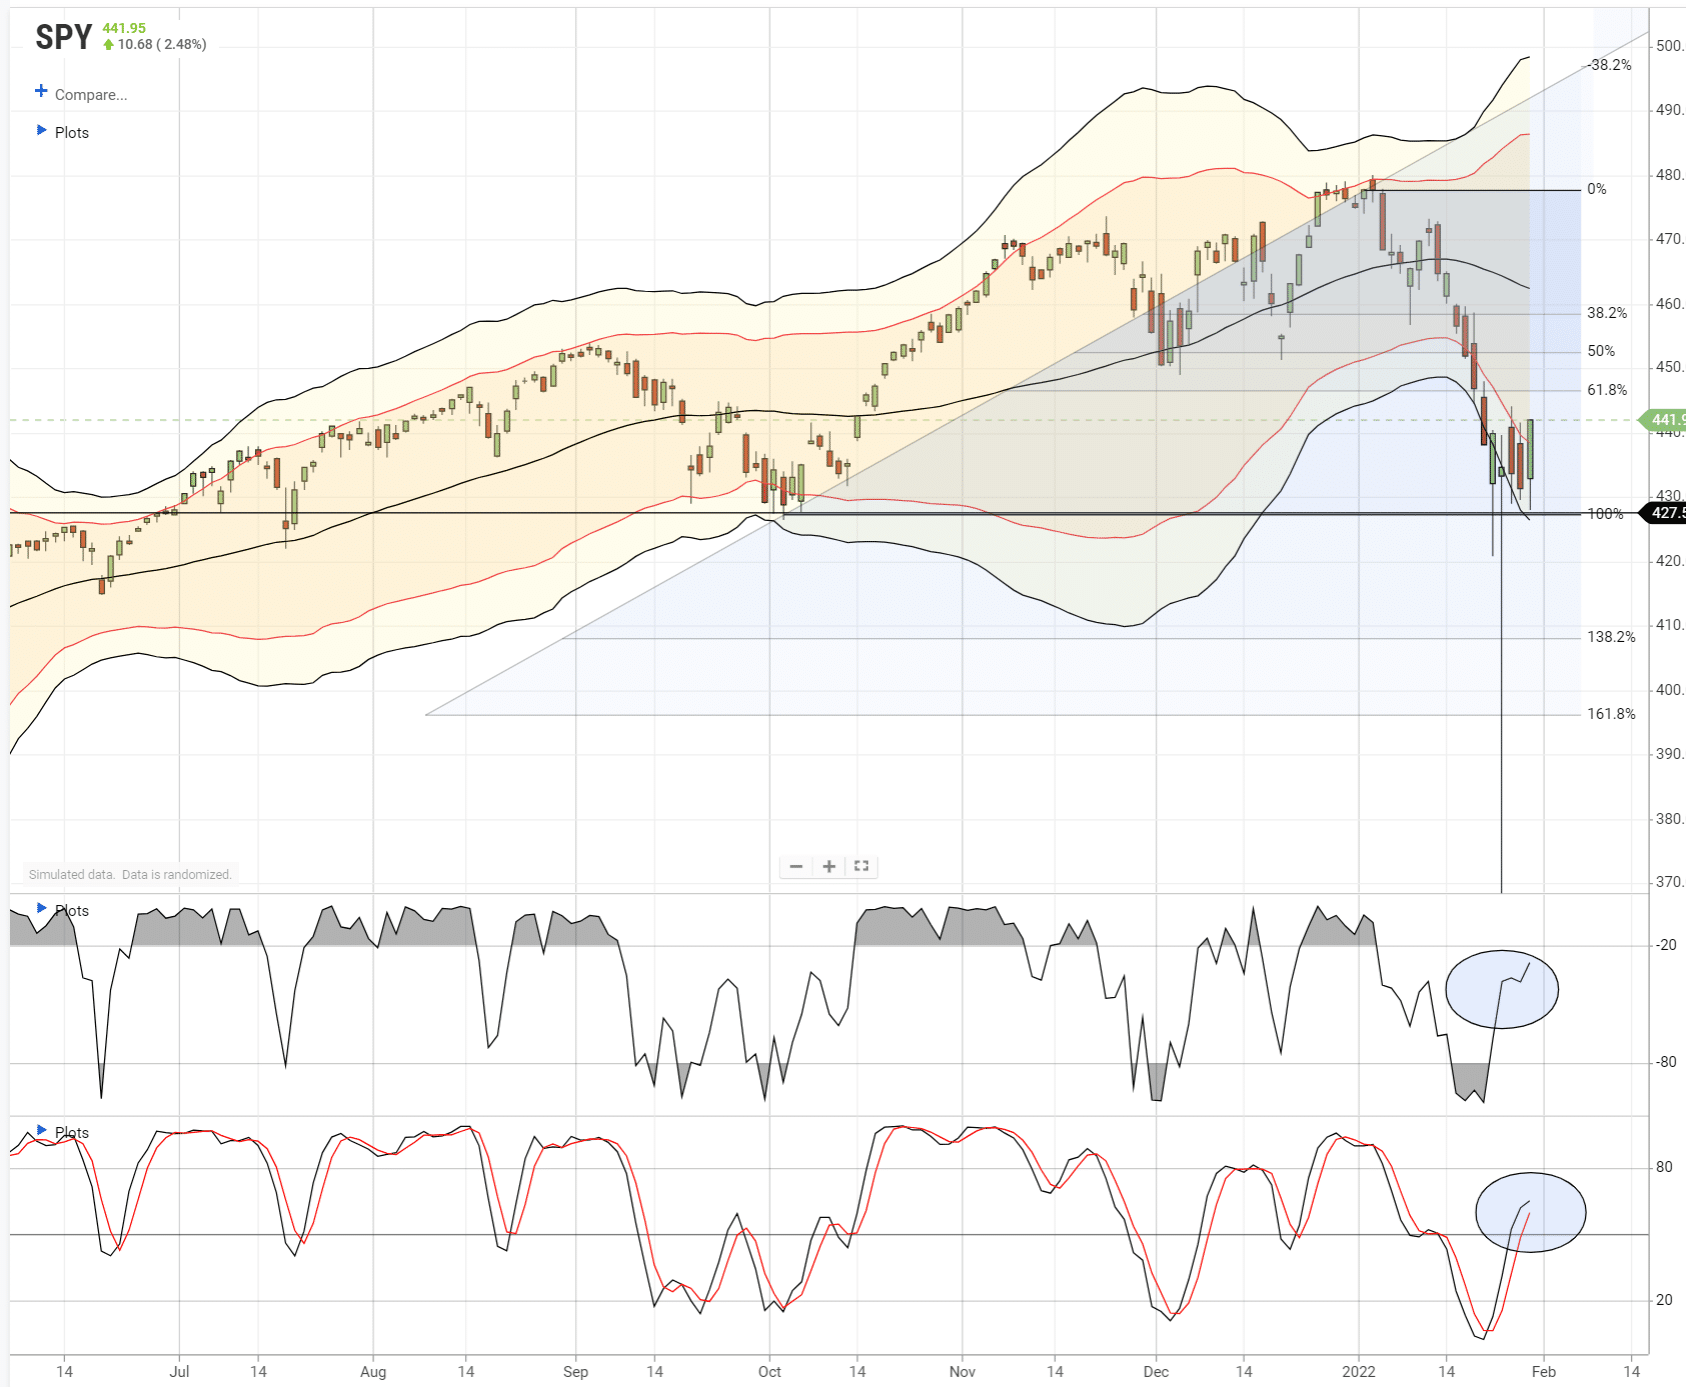Image resolution: width=1686 pixels, height=1387 pixels.
Task: Click the 10.68 (2.48%) price change
Action: click(162, 44)
